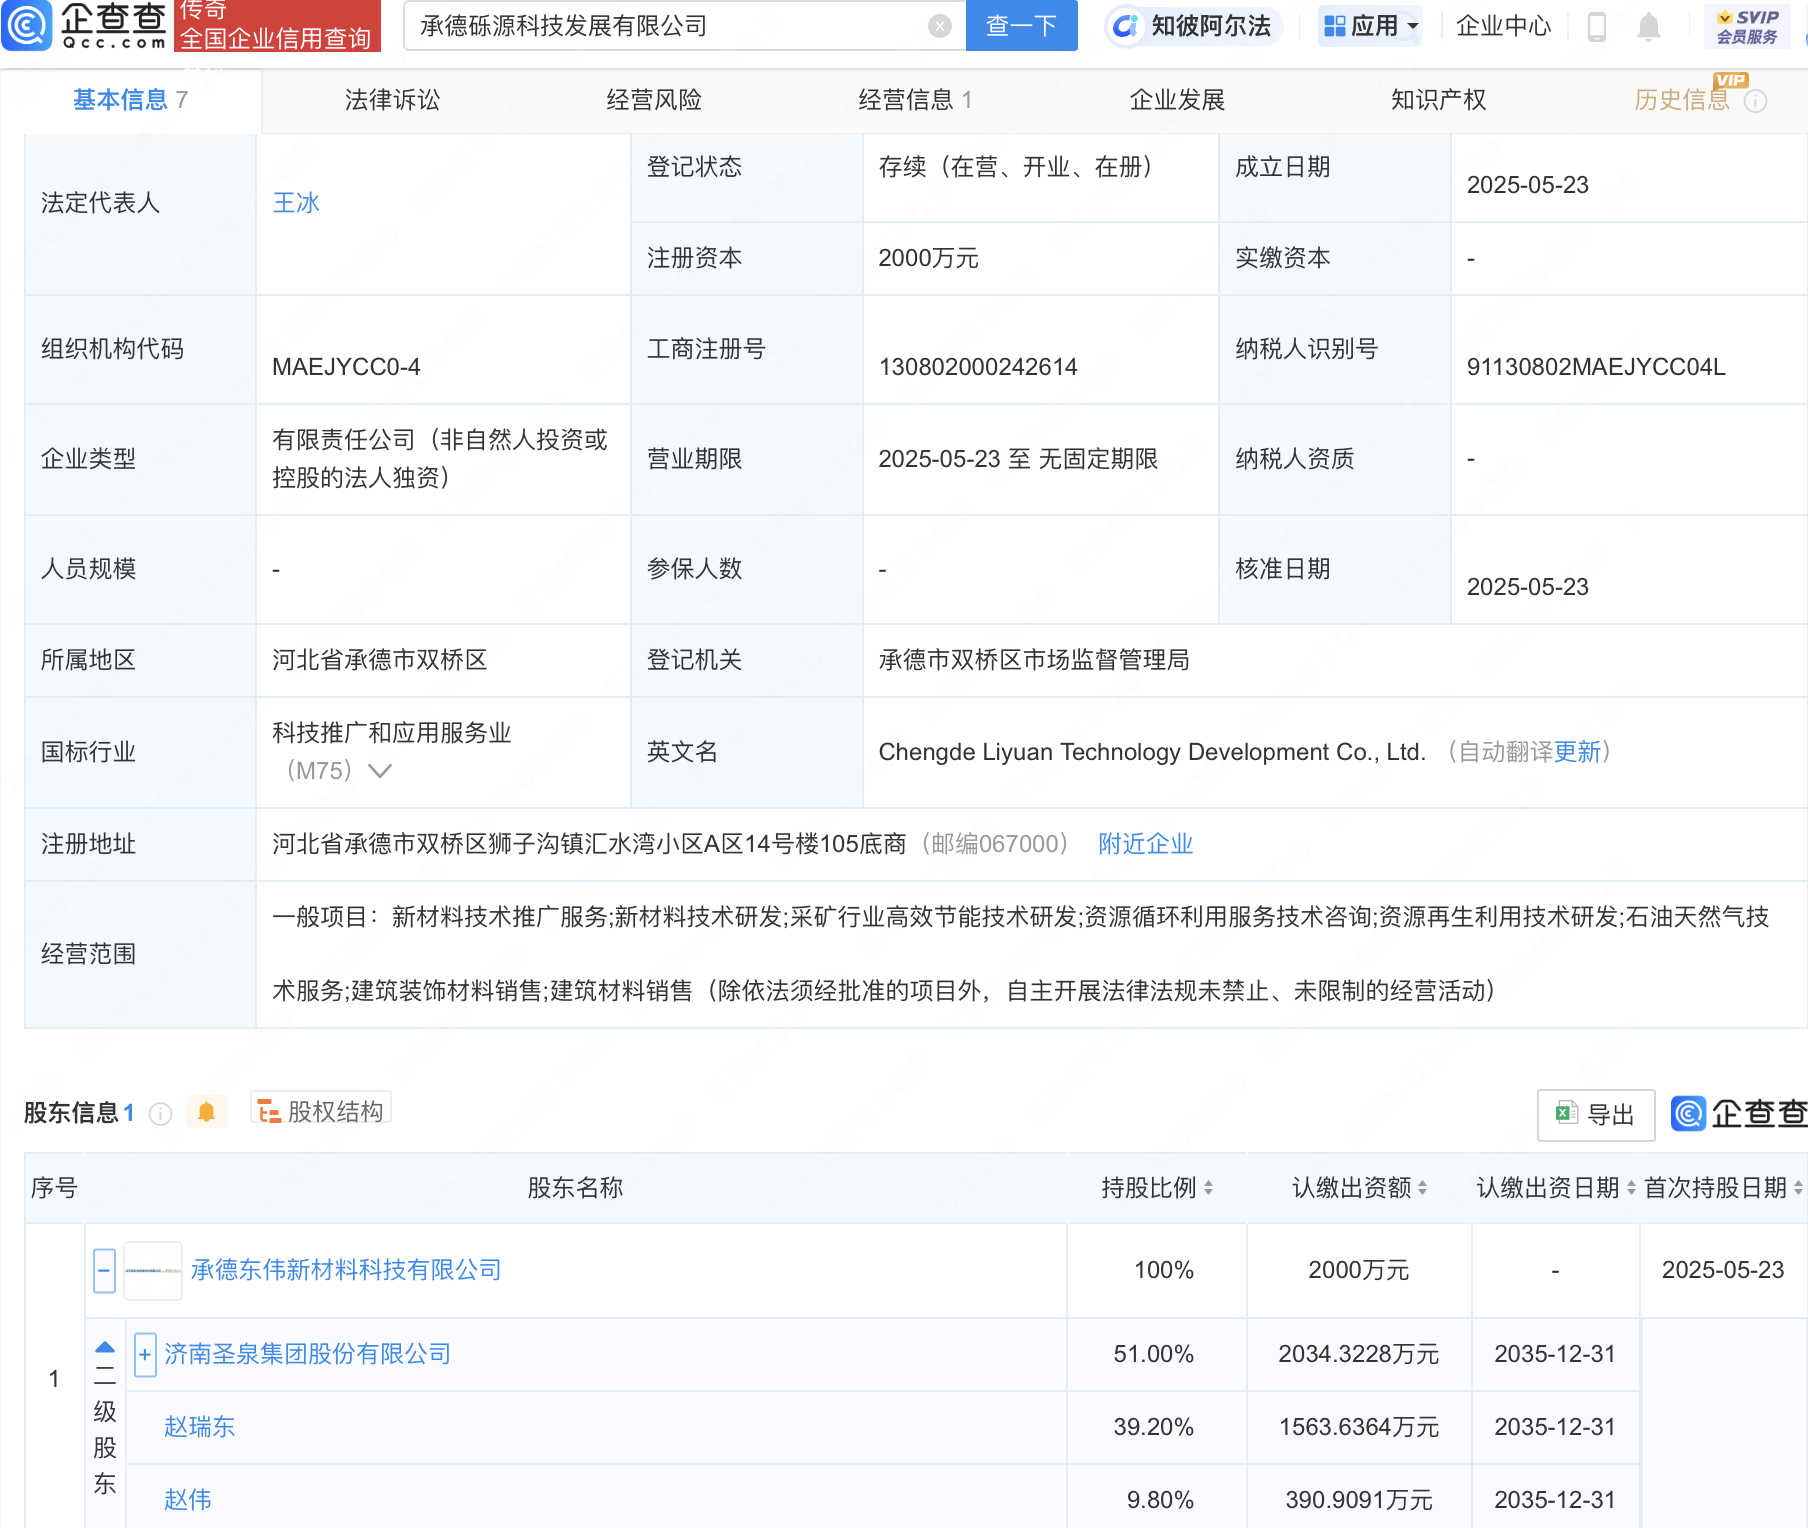Image resolution: width=1808 pixels, height=1528 pixels.
Task: Click registration authority 承德市双桥区市场监督管理局
Action: (x=1034, y=660)
